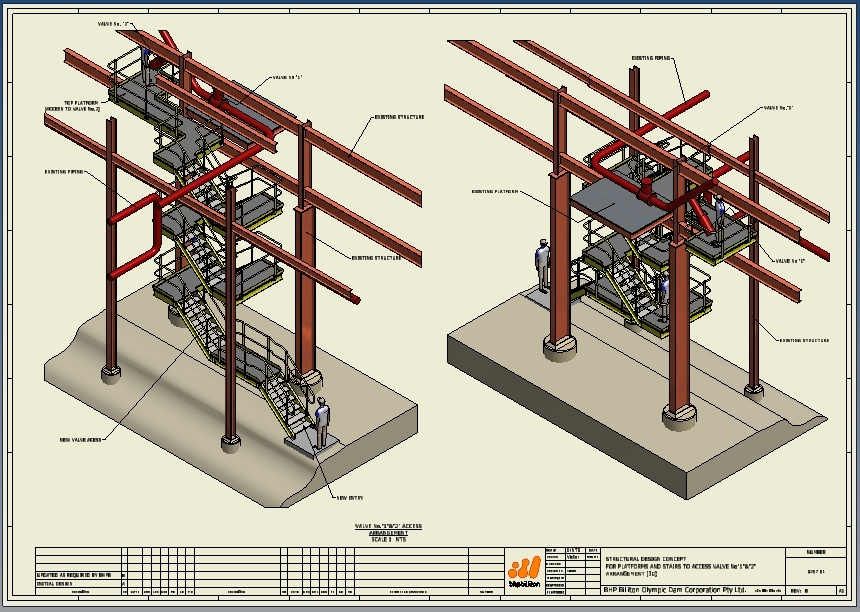Click 'BHP Billiton Olympic Dam Corporation Pty Ltd.' text

tap(666, 590)
